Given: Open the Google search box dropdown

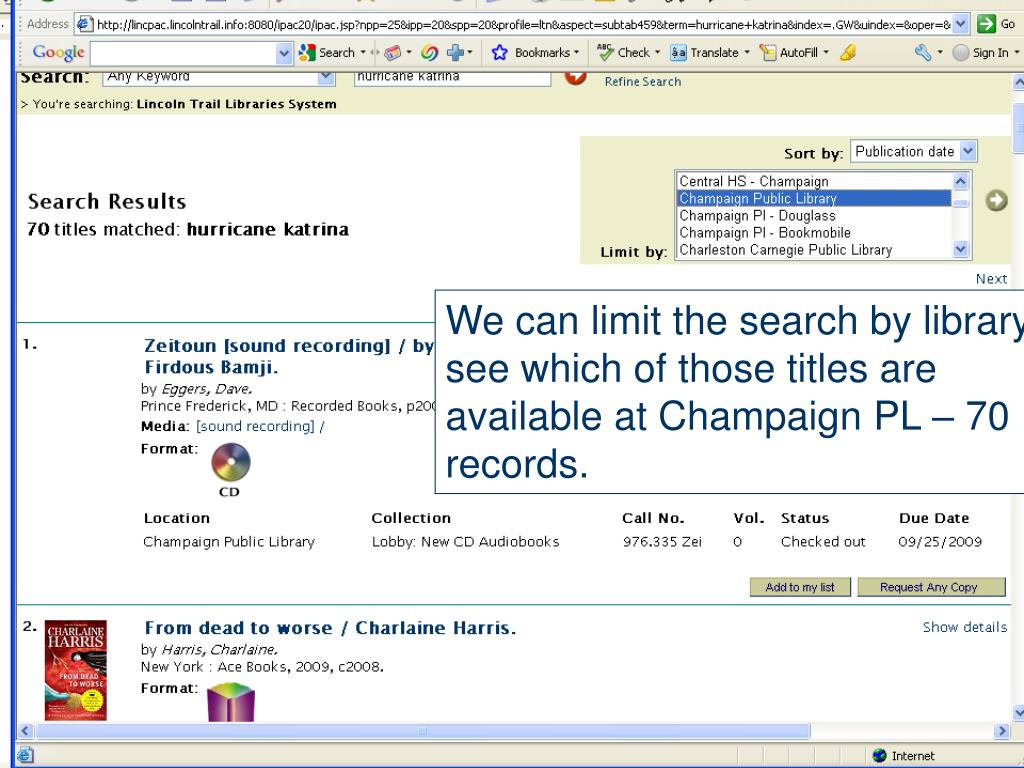Looking at the screenshot, I should pyautogui.click(x=283, y=54).
